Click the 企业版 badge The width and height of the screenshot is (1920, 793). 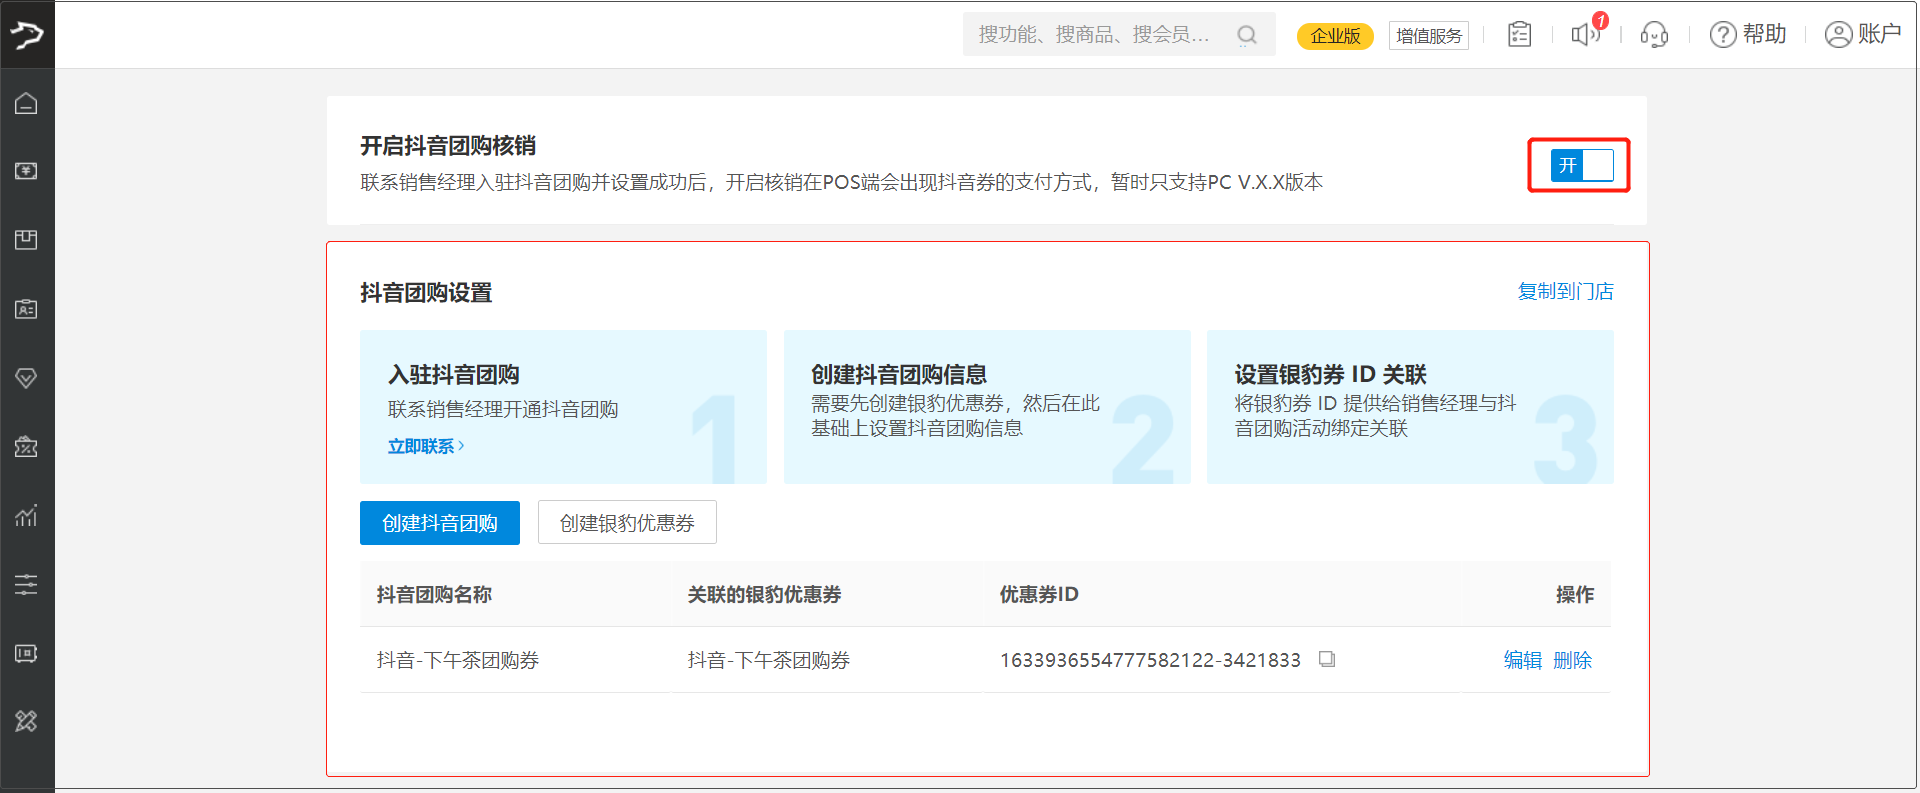coord(1335,36)
